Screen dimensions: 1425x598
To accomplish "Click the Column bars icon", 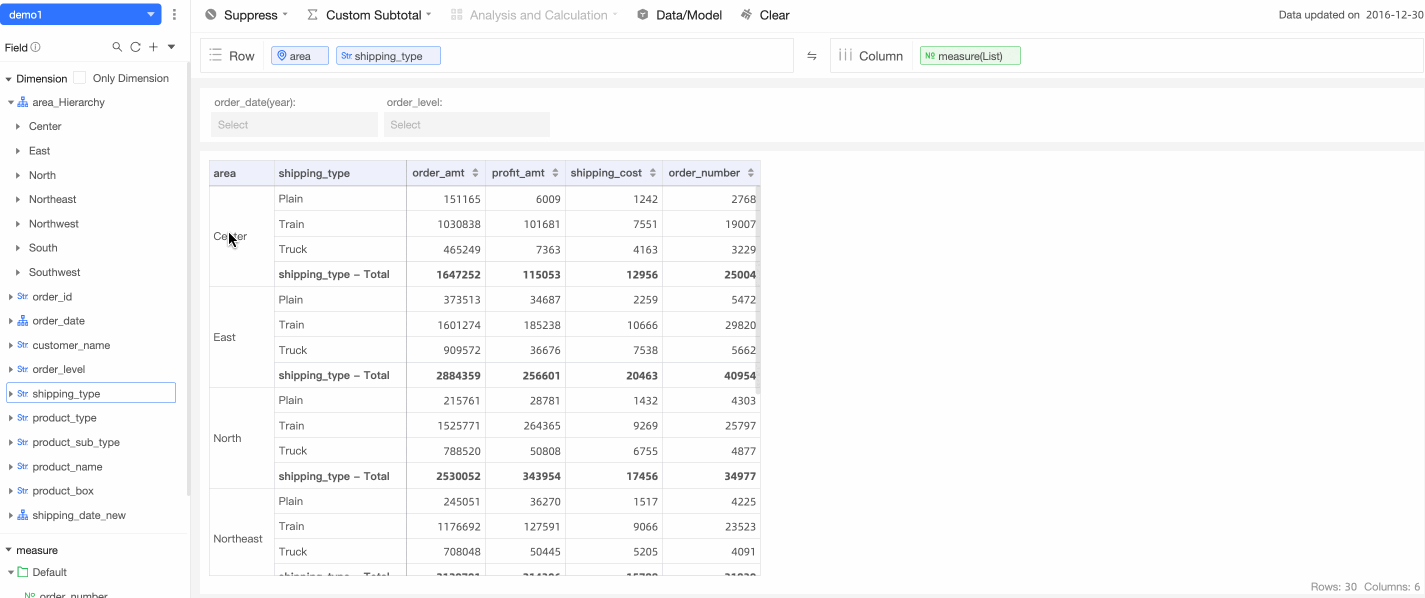I will tap(845, 56).
